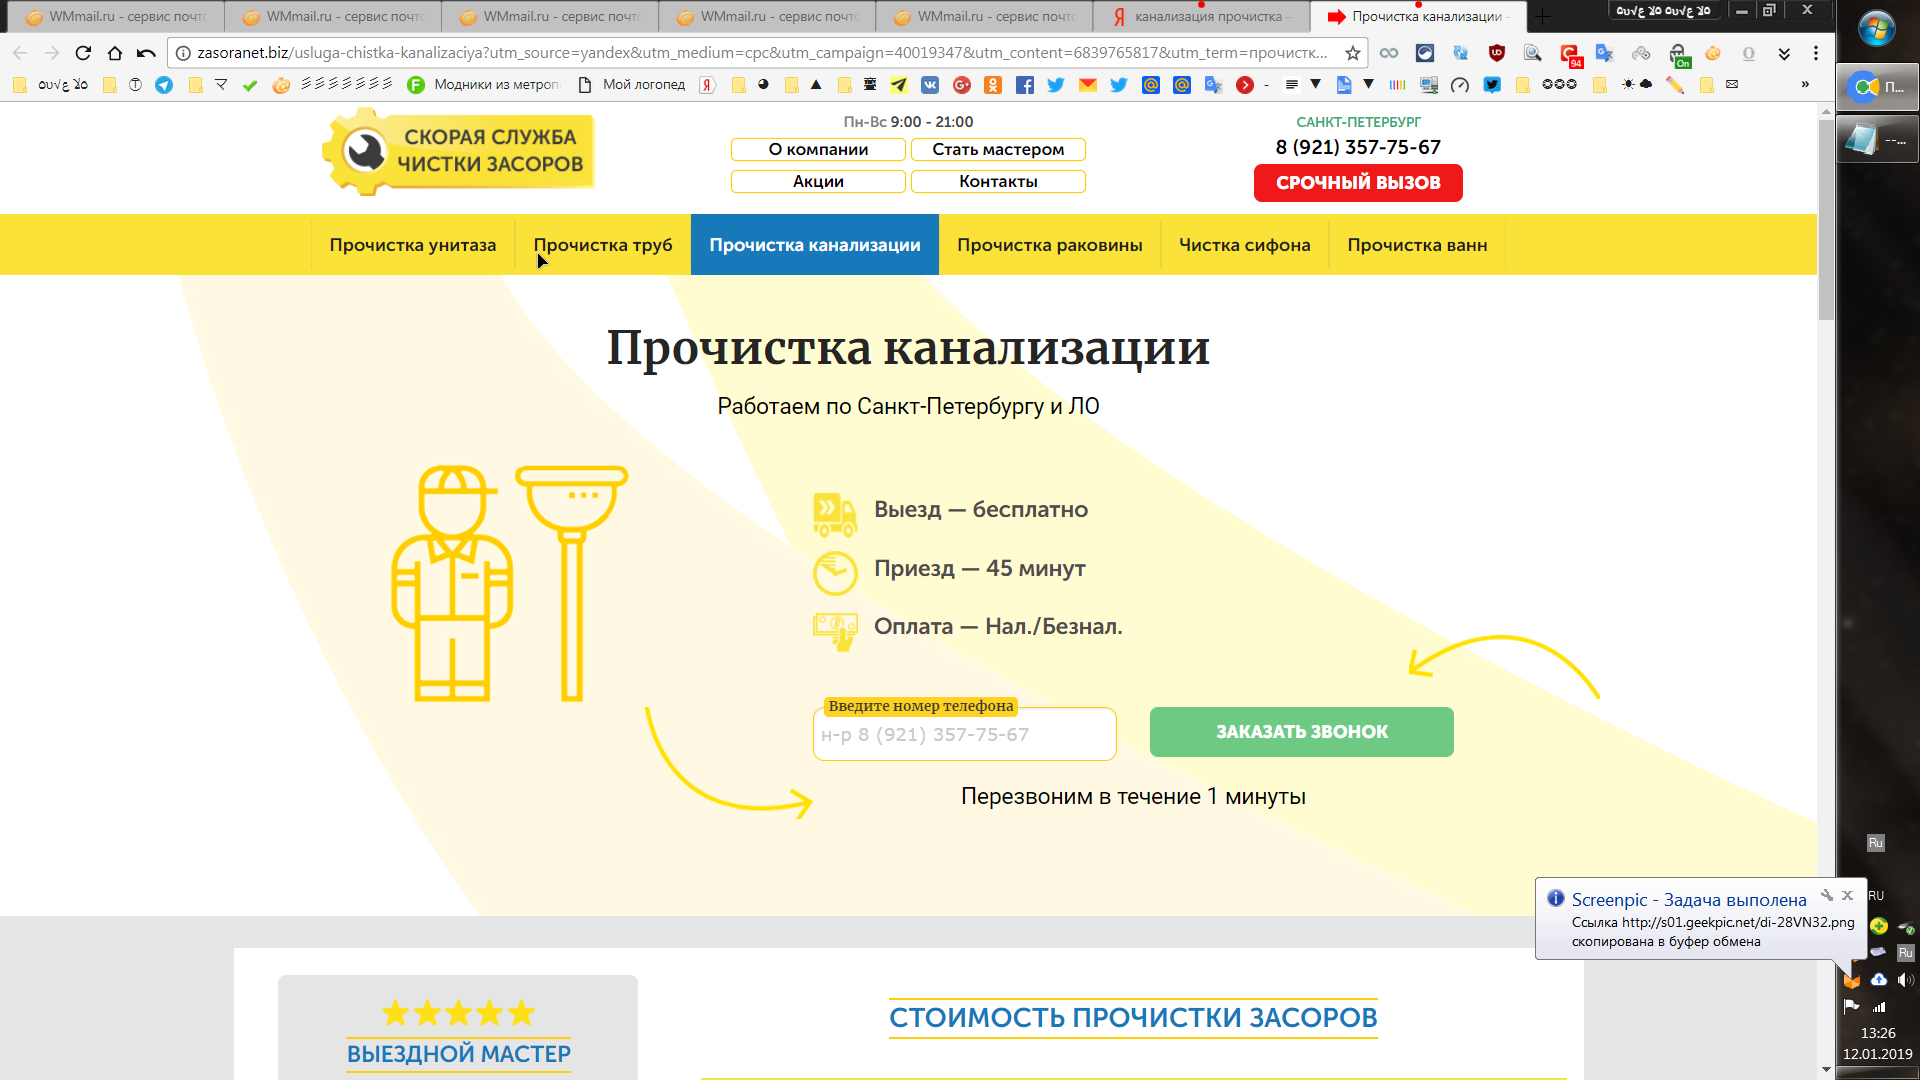Expand the hidden extensions double-chevron
The image size is (1920, 1080).
[1784, 53]
